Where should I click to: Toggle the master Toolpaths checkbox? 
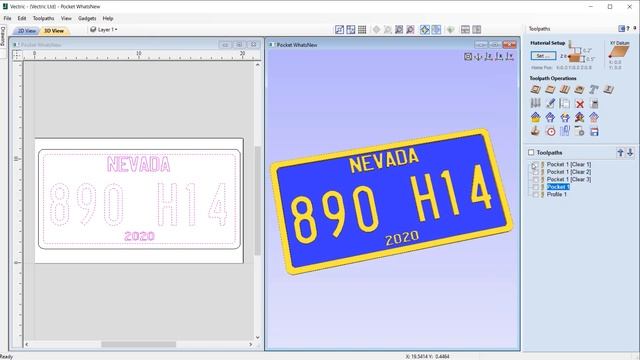pyautogui.click(x=531, y=152)
